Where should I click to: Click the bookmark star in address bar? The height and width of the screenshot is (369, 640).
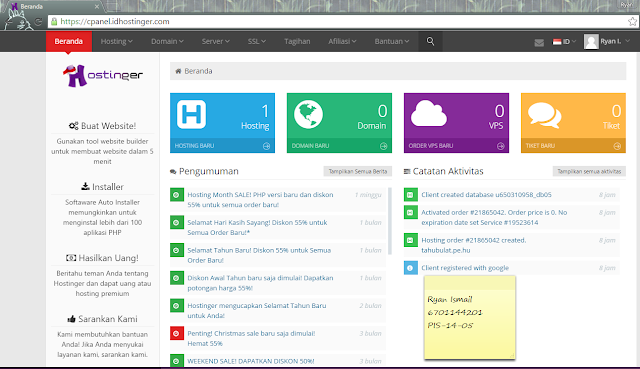coord(632,21)
